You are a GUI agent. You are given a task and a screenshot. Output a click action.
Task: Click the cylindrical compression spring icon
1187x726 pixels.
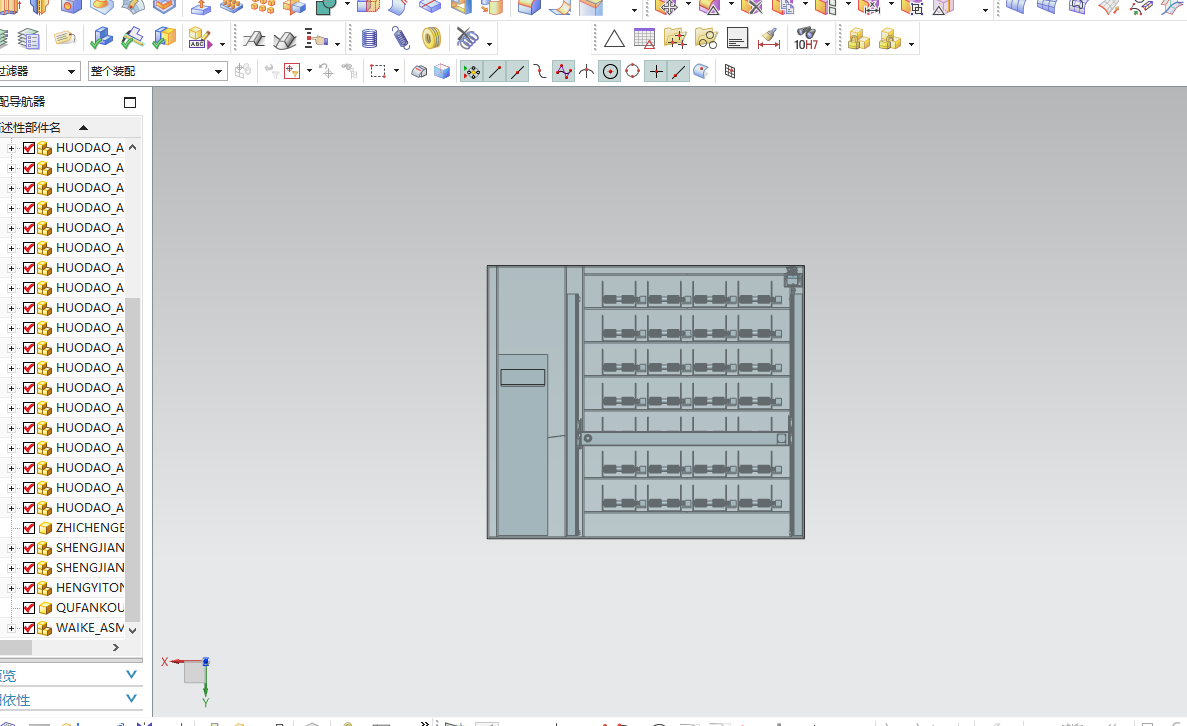[x=369, y=39]
